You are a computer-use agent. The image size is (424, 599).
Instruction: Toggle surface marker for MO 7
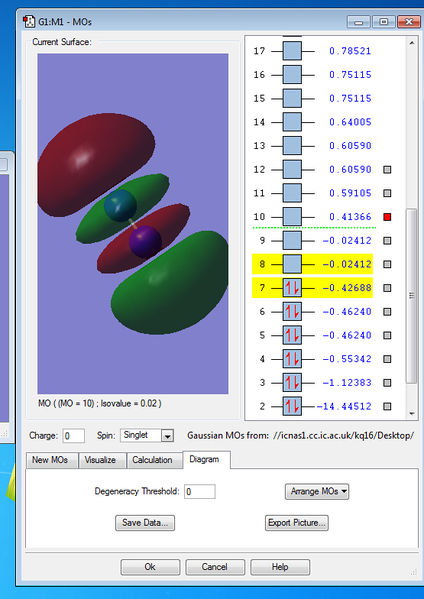pos(387,288)
